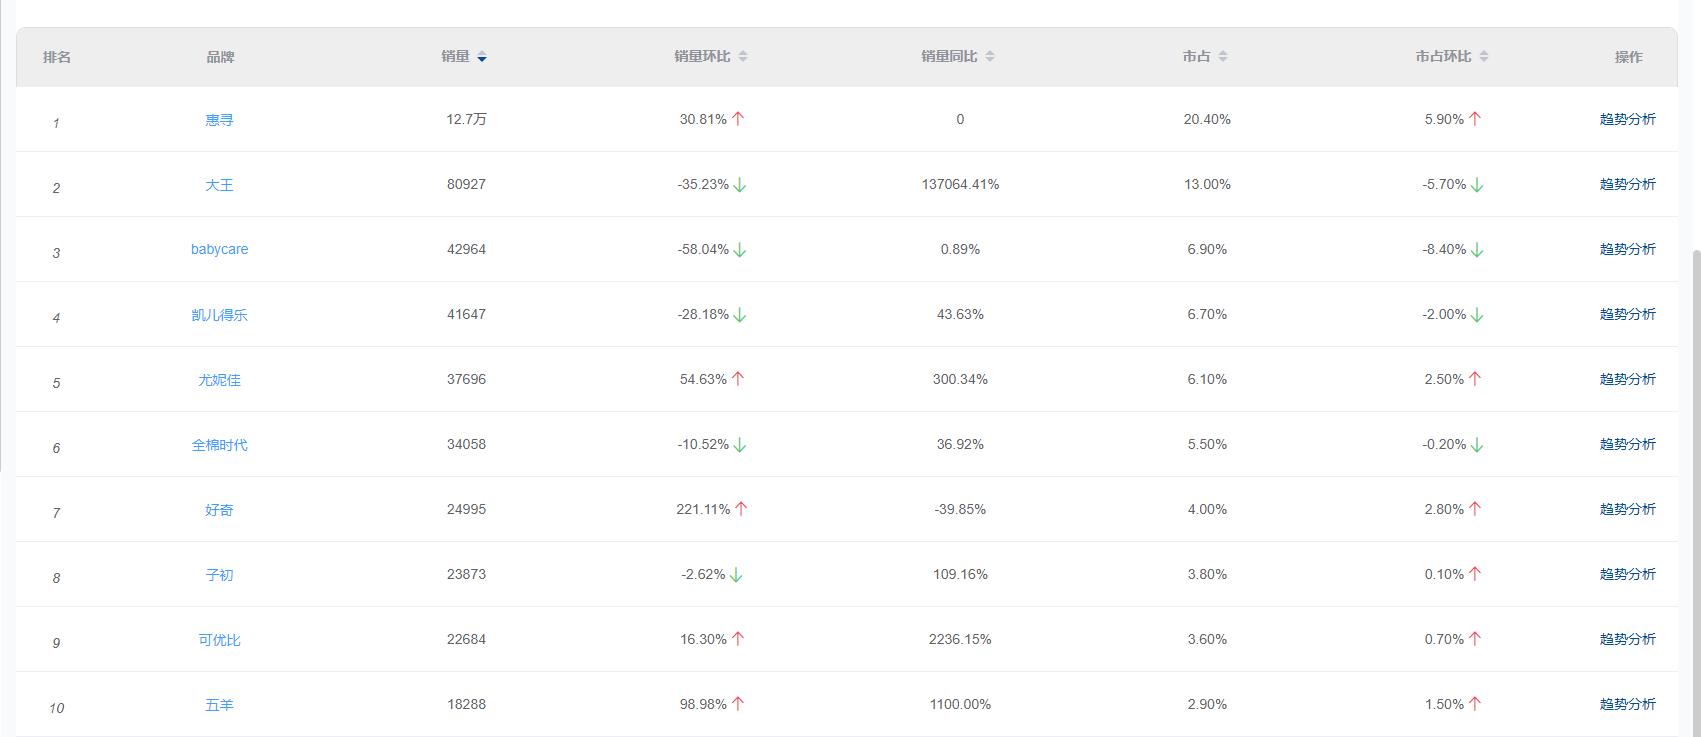
Task: Select the 300.34% 销量同比 cell
Action: 960,379
